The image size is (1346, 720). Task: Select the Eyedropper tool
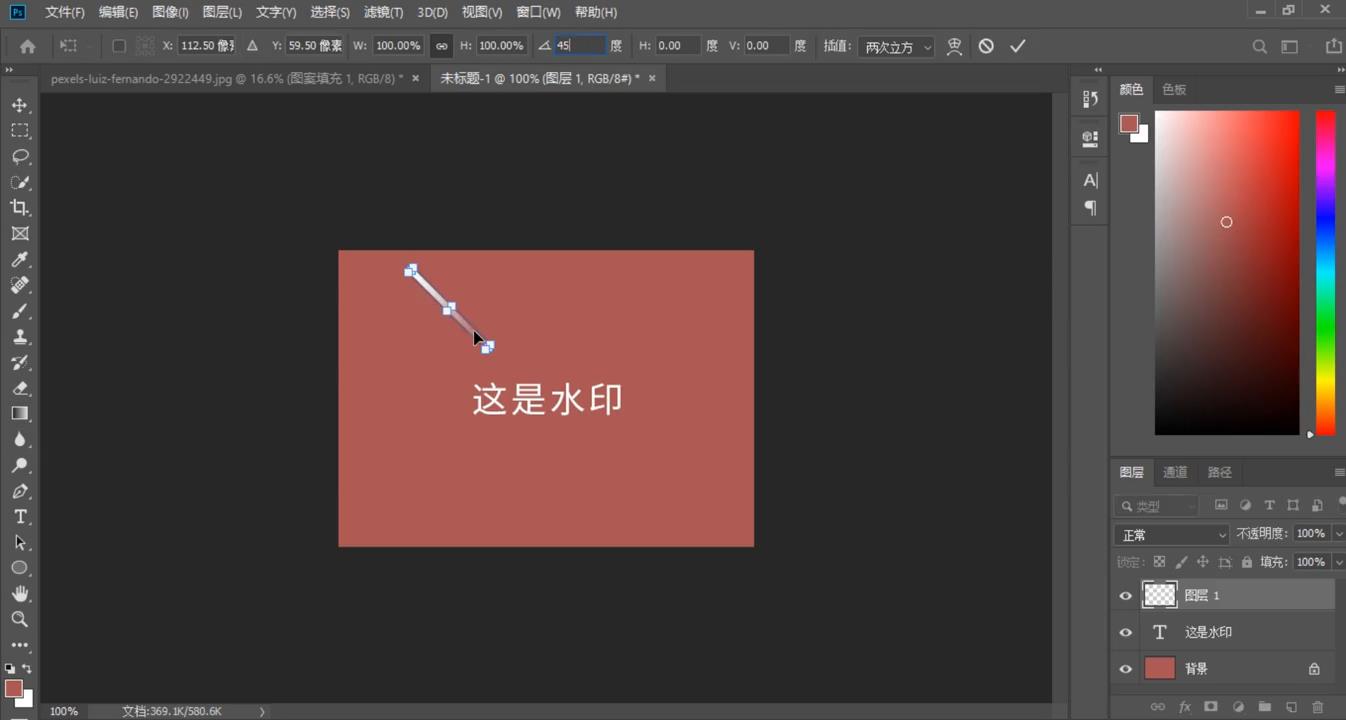(20, 260)
